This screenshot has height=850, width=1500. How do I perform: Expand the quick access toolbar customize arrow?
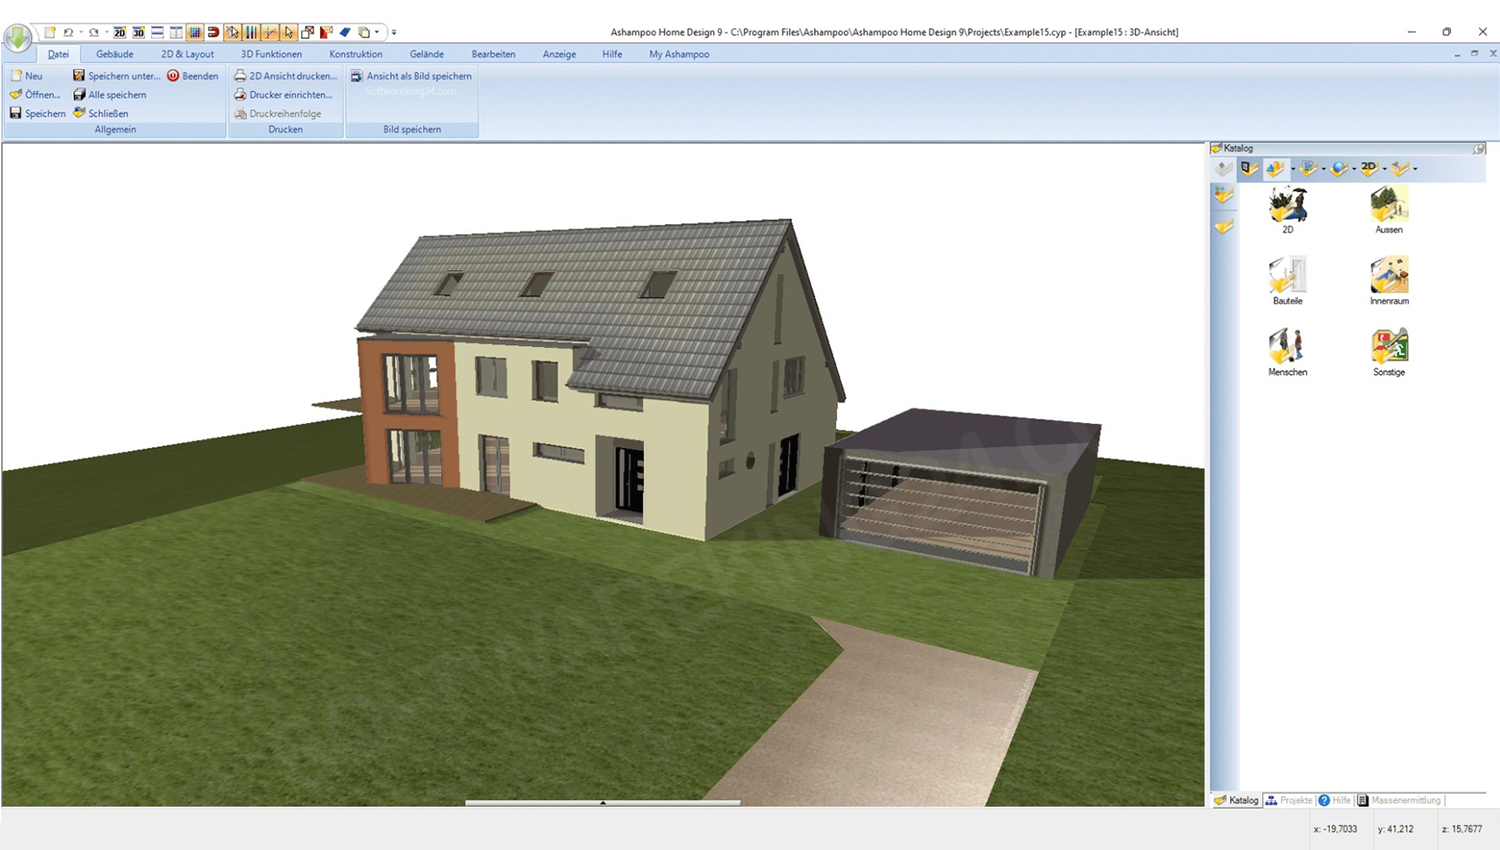click(394, 32)
